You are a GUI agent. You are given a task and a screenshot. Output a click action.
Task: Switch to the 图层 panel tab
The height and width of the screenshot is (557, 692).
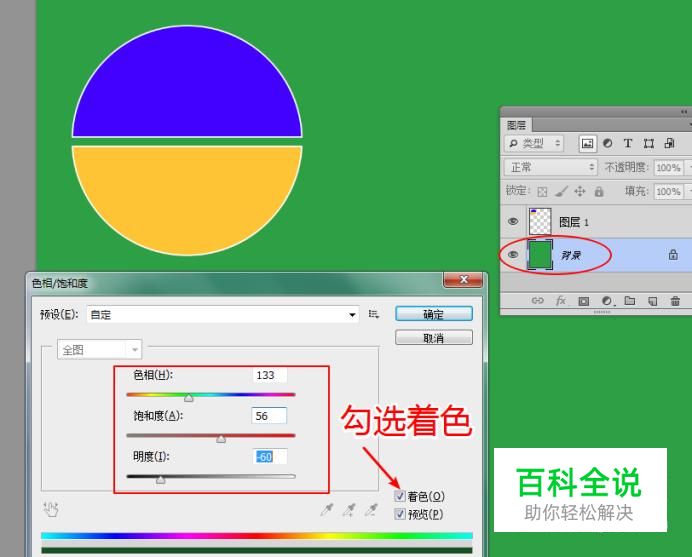click(516, 125)
